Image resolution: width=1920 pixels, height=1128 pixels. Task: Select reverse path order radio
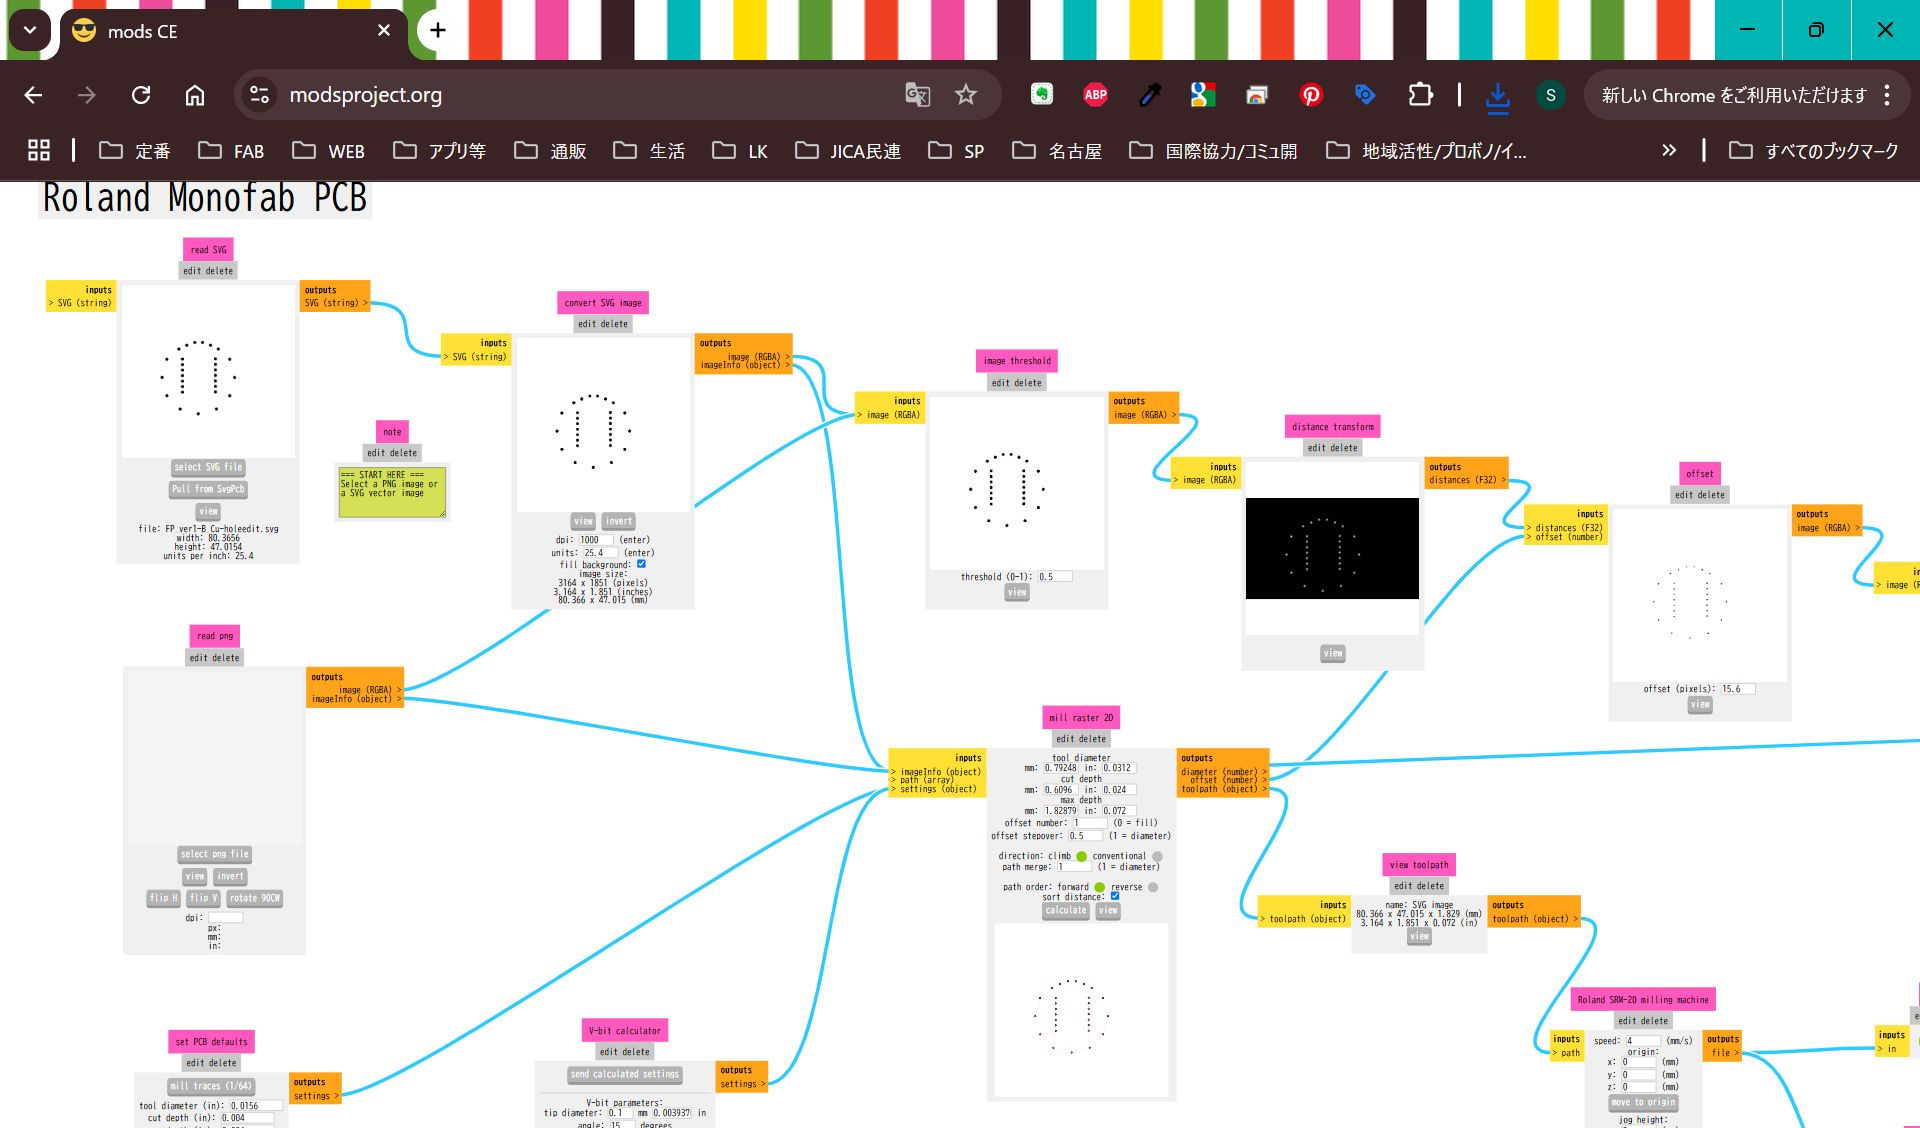tap(1152, 887)
